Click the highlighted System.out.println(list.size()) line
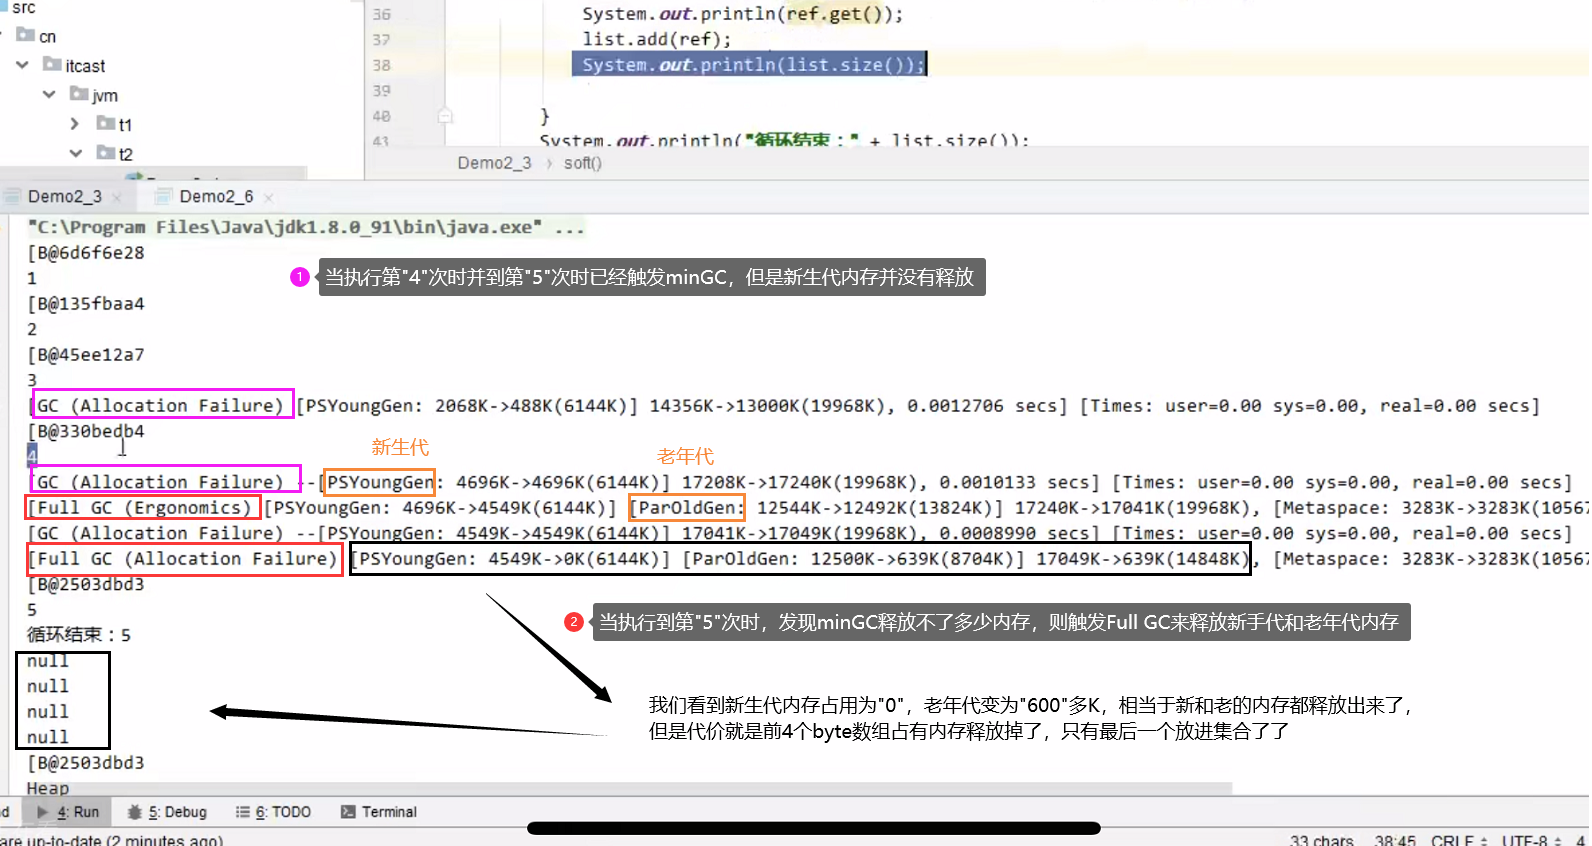The width and height of the screenshot is (1592, 846). 749,64
